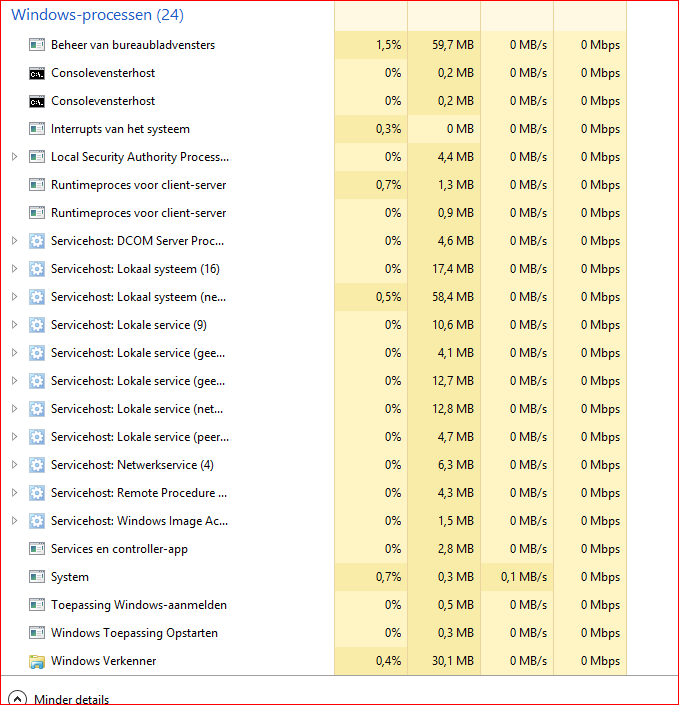
Task: Expand Servicehost: Remote Procedure entry
Action: pos(14,493)
